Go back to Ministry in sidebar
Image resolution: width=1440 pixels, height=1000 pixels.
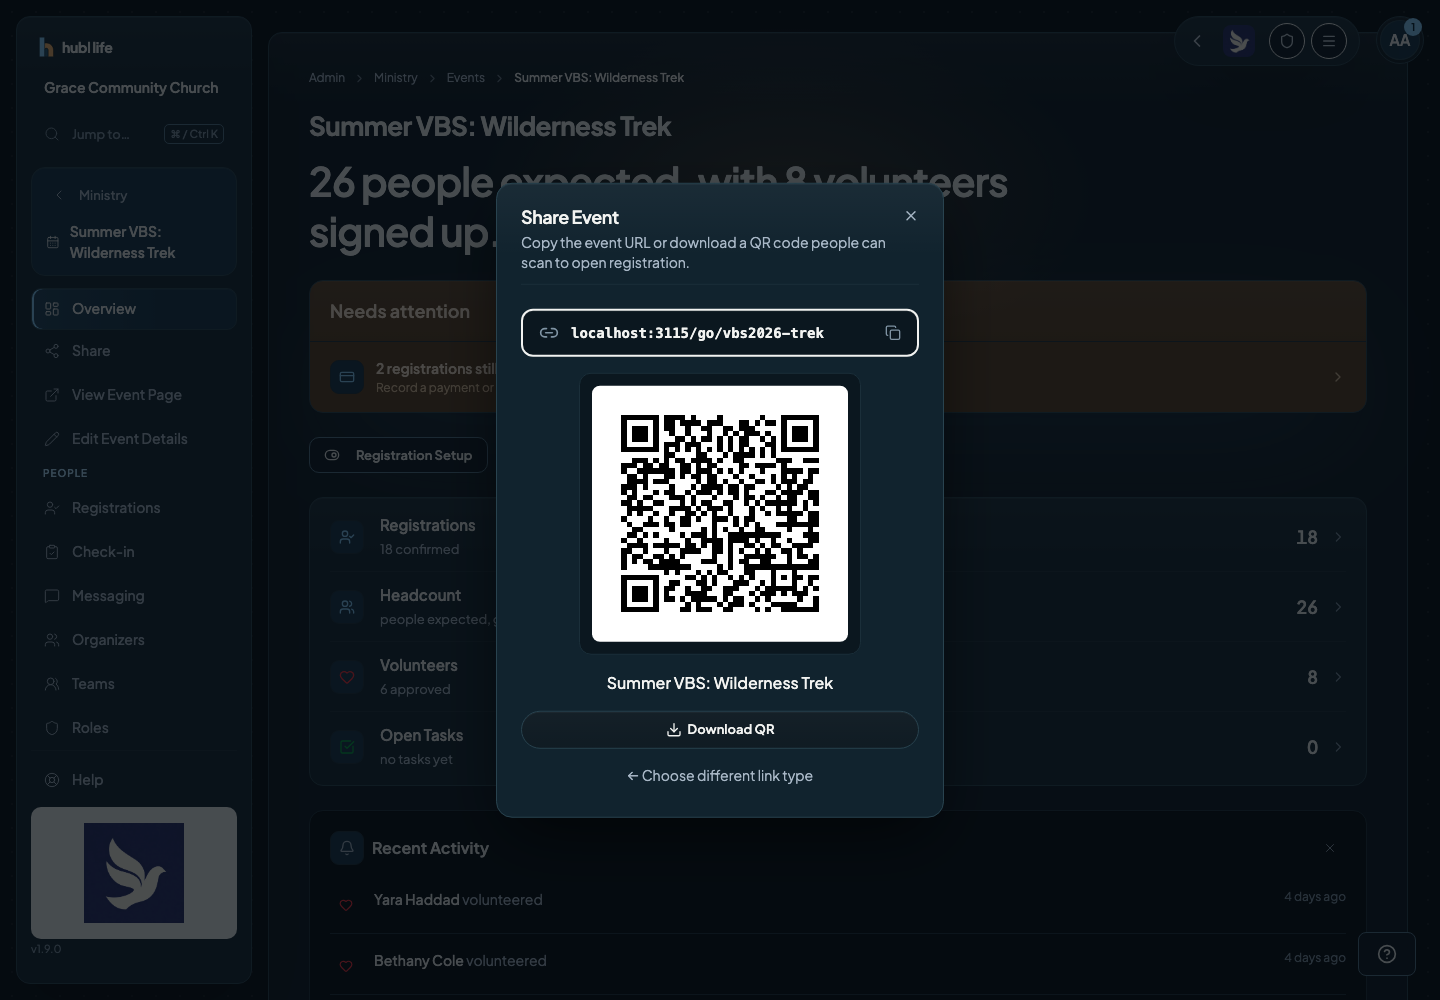point(103,195)
